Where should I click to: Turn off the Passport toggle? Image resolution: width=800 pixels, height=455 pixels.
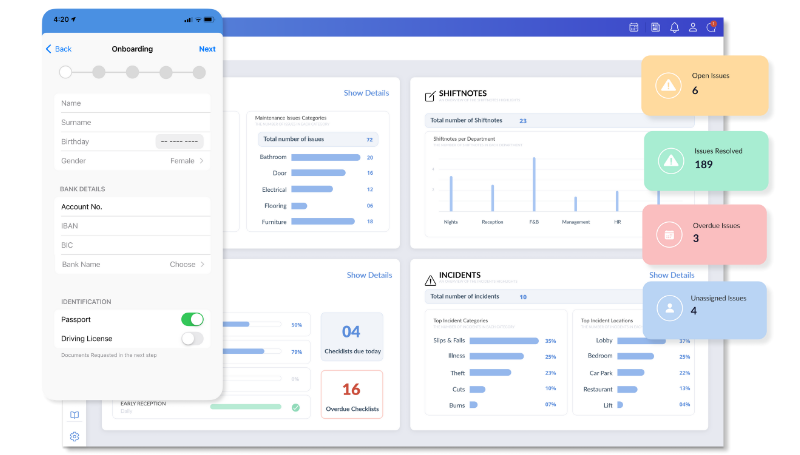click(x=192, y=319)
